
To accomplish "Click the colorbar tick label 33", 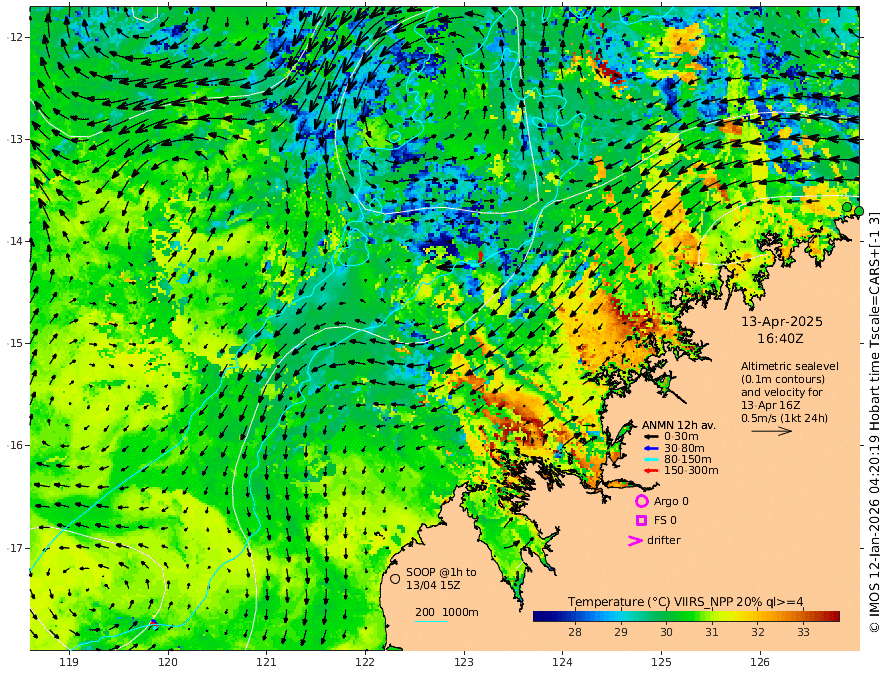I will [x=803, y=632].
